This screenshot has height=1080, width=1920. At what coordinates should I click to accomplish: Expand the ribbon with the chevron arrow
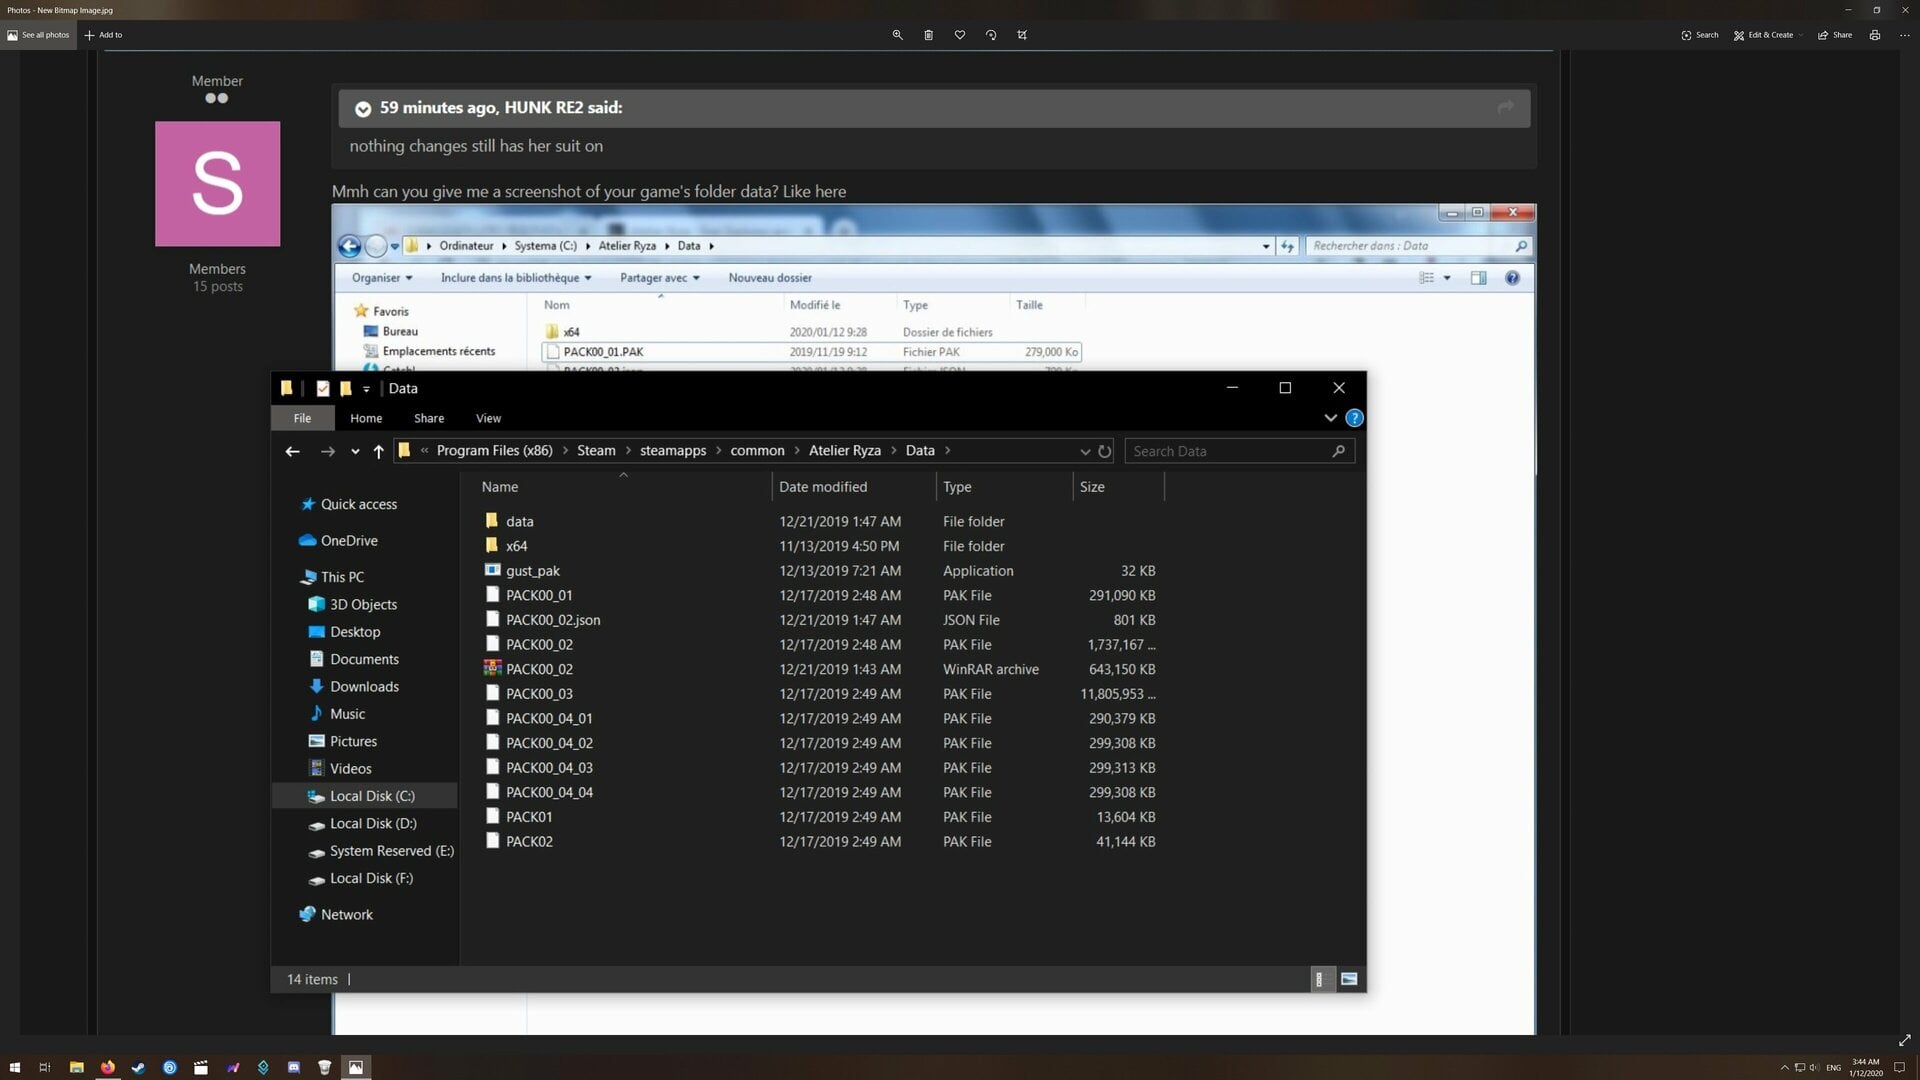click(1330, 418)
